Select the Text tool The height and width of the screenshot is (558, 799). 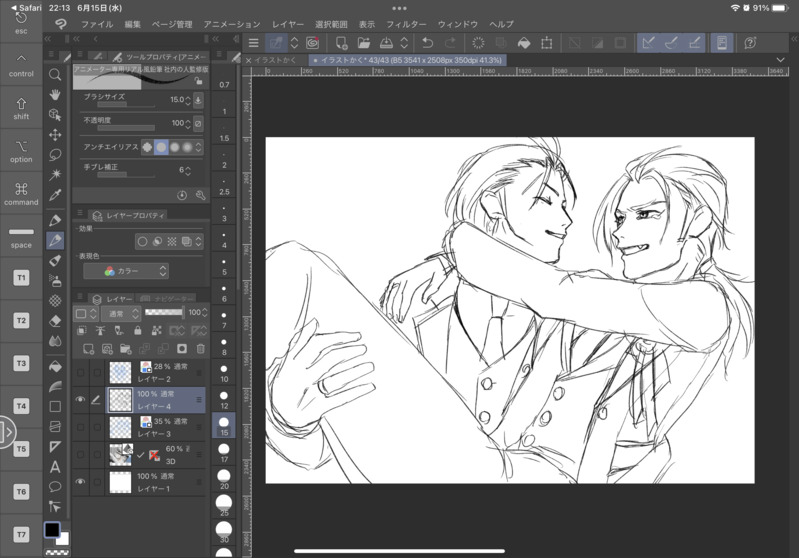pos(55,467)
